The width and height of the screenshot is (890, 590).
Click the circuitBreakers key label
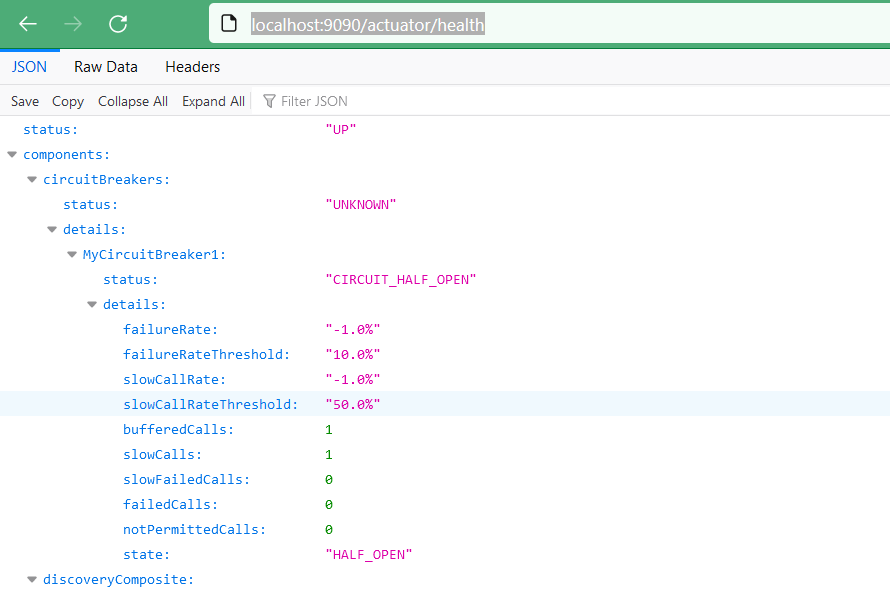(107, 179)
